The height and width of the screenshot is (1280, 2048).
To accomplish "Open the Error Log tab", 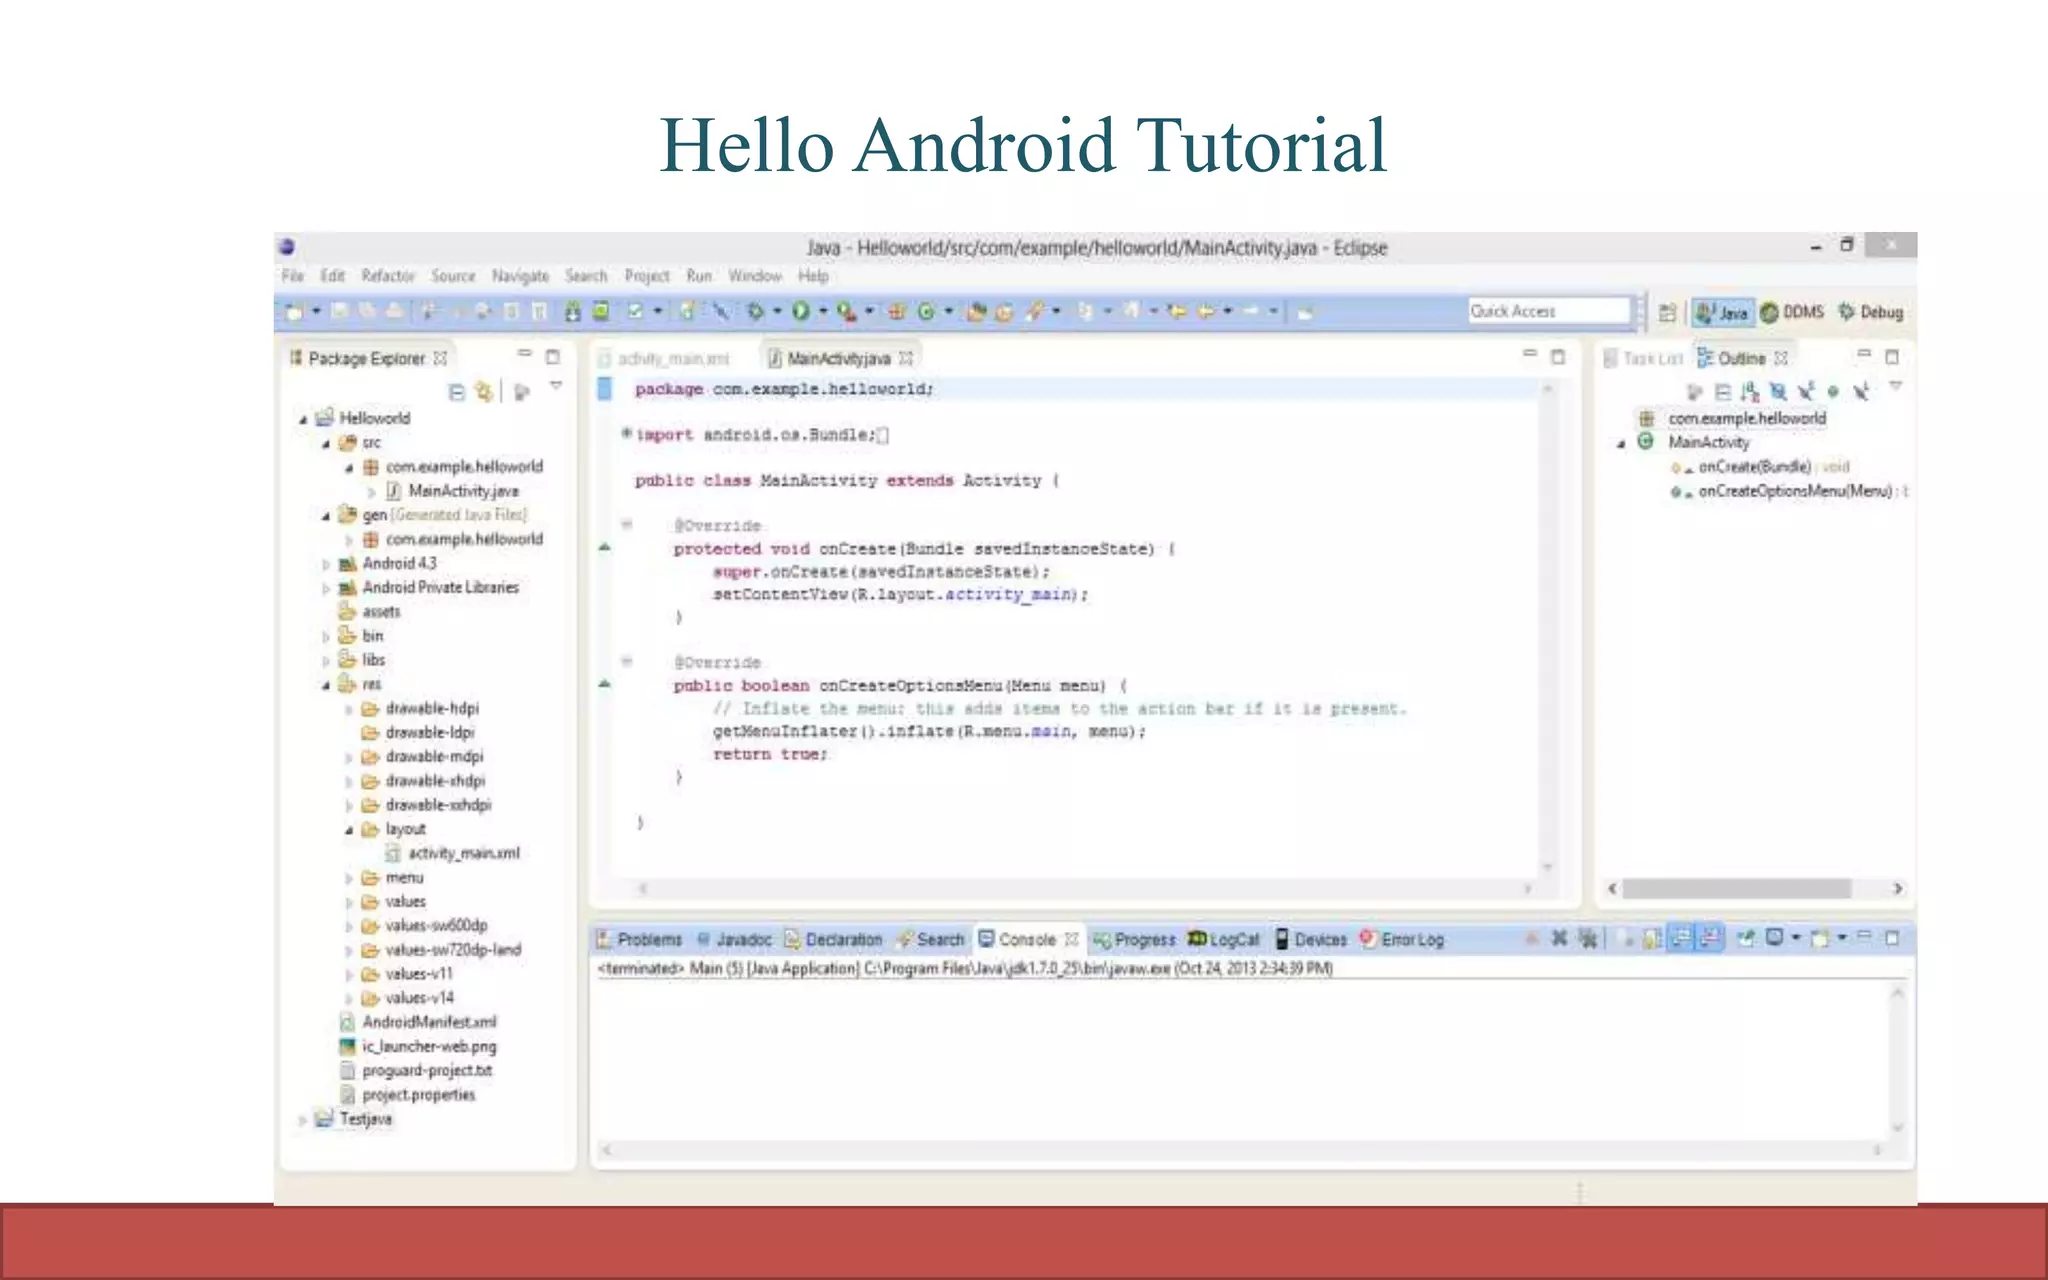I will point(1402,939).
